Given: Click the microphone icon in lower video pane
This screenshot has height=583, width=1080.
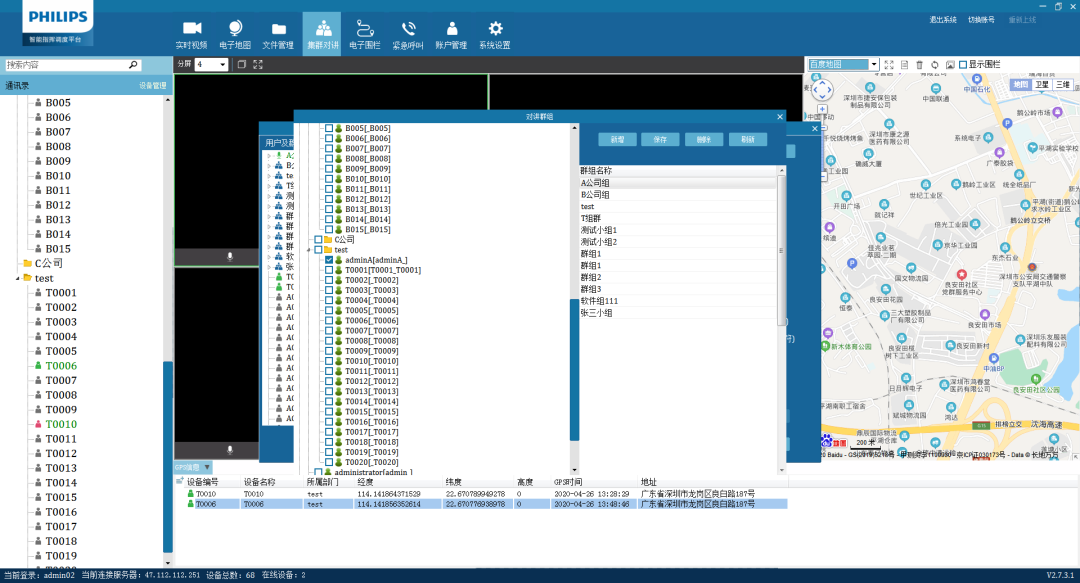Looking at the screenshot, I should 230,449.
